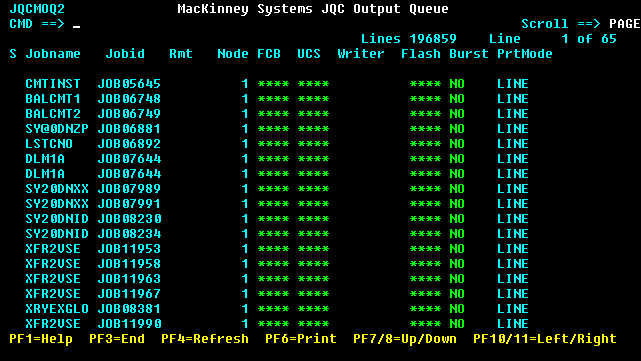The image size is (641, 361).
Task: Click job ID JOB06892
Action: 129,144
